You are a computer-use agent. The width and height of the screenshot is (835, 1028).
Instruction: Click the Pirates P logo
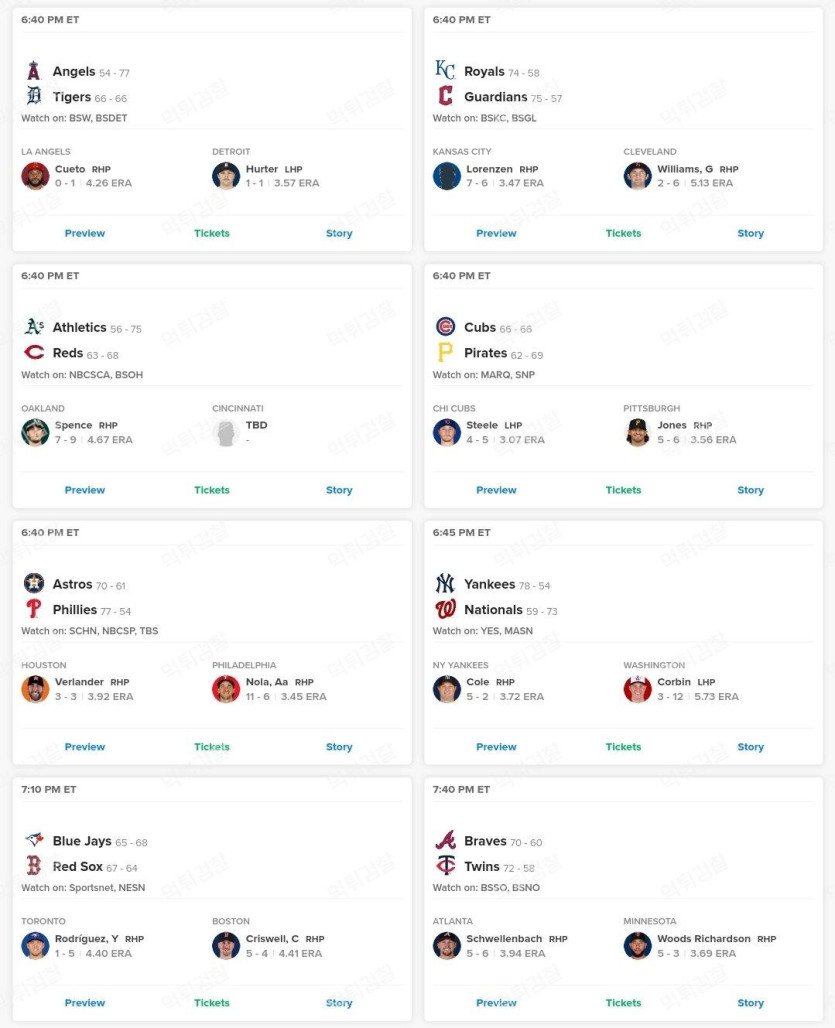[x=445, y=352]
